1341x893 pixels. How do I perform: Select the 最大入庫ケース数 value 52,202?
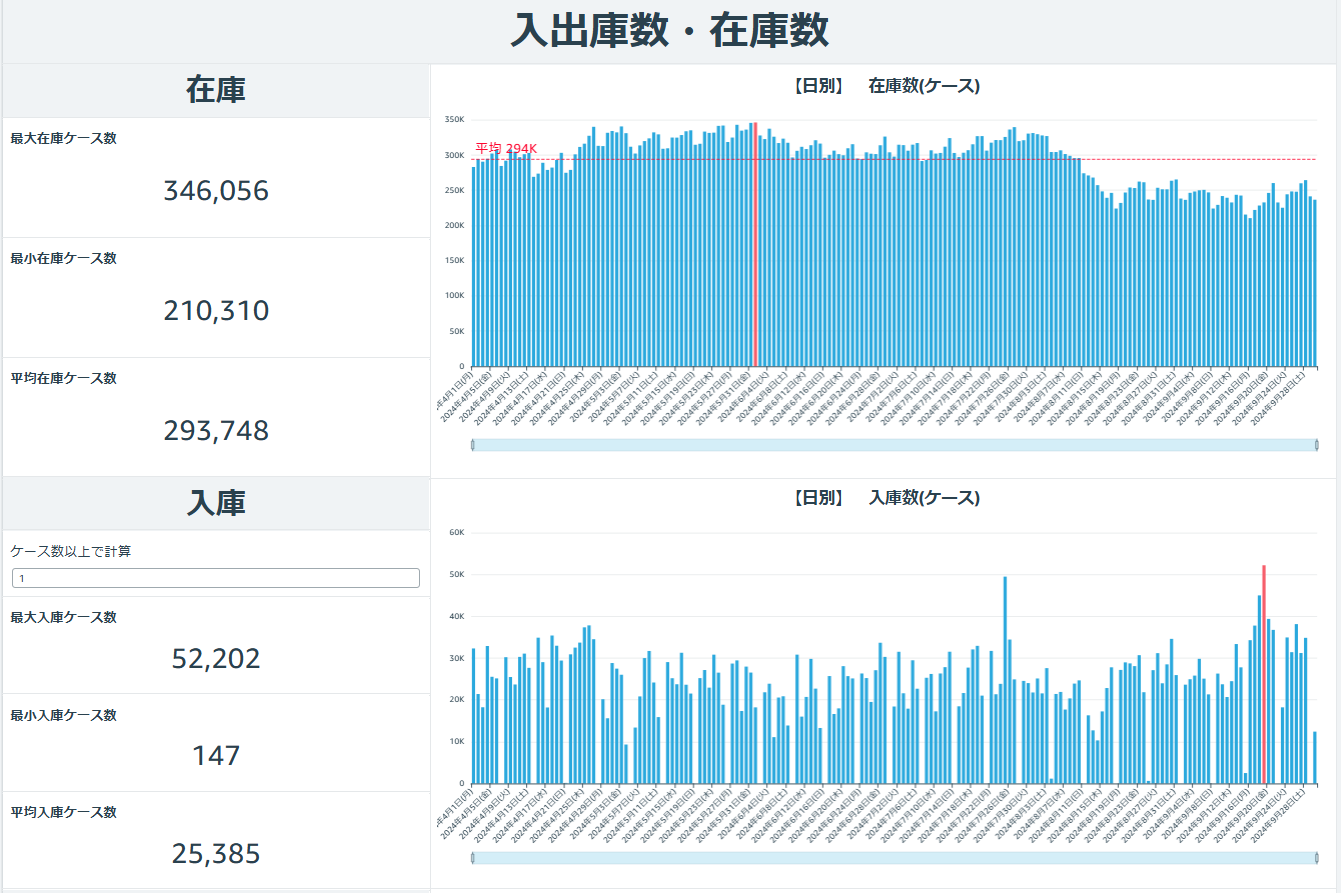(x=216, y=659)
